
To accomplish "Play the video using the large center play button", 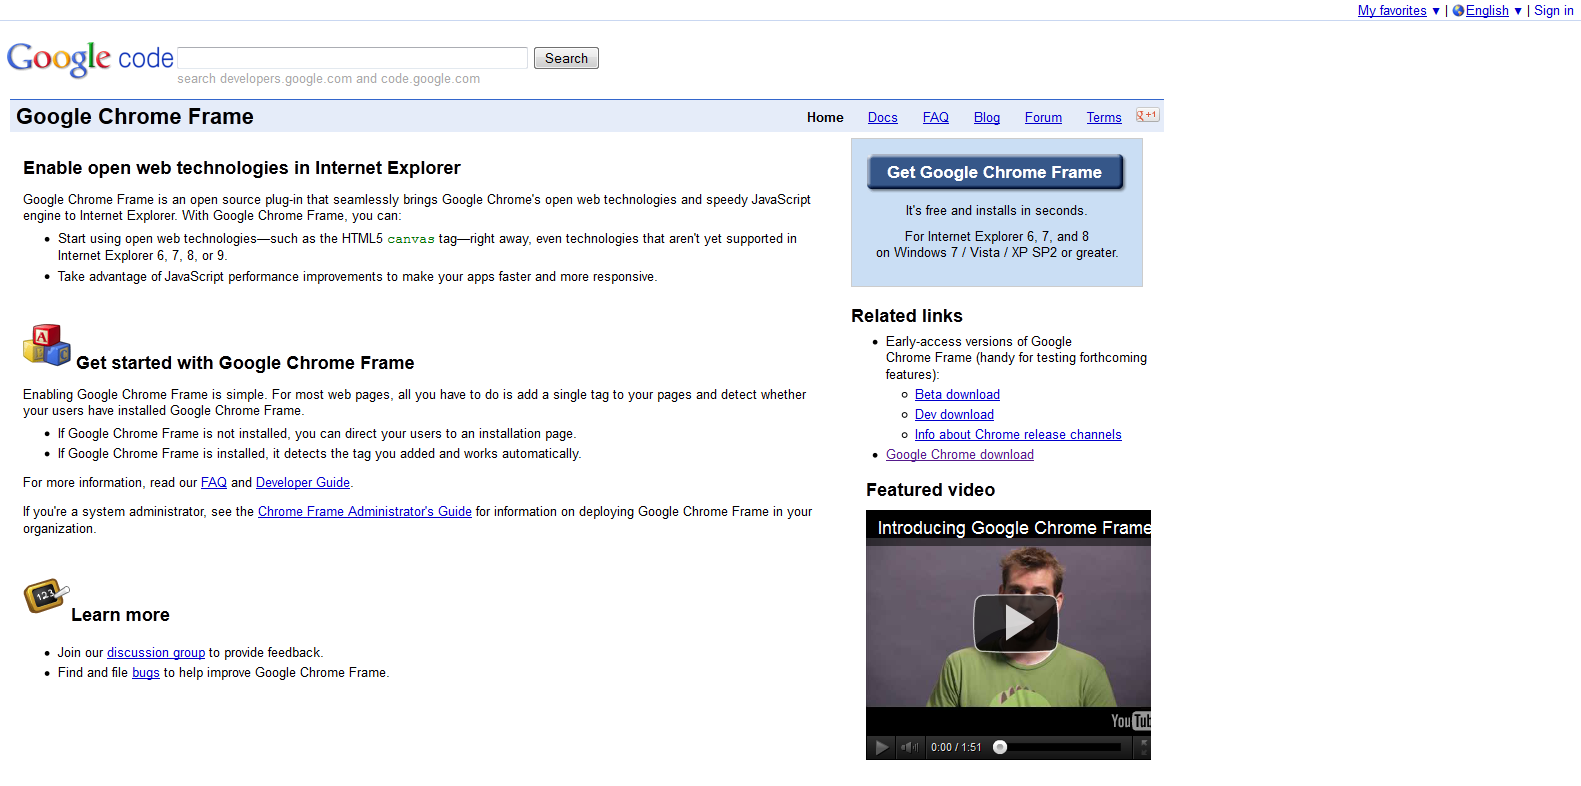I will pos(1015,623).
